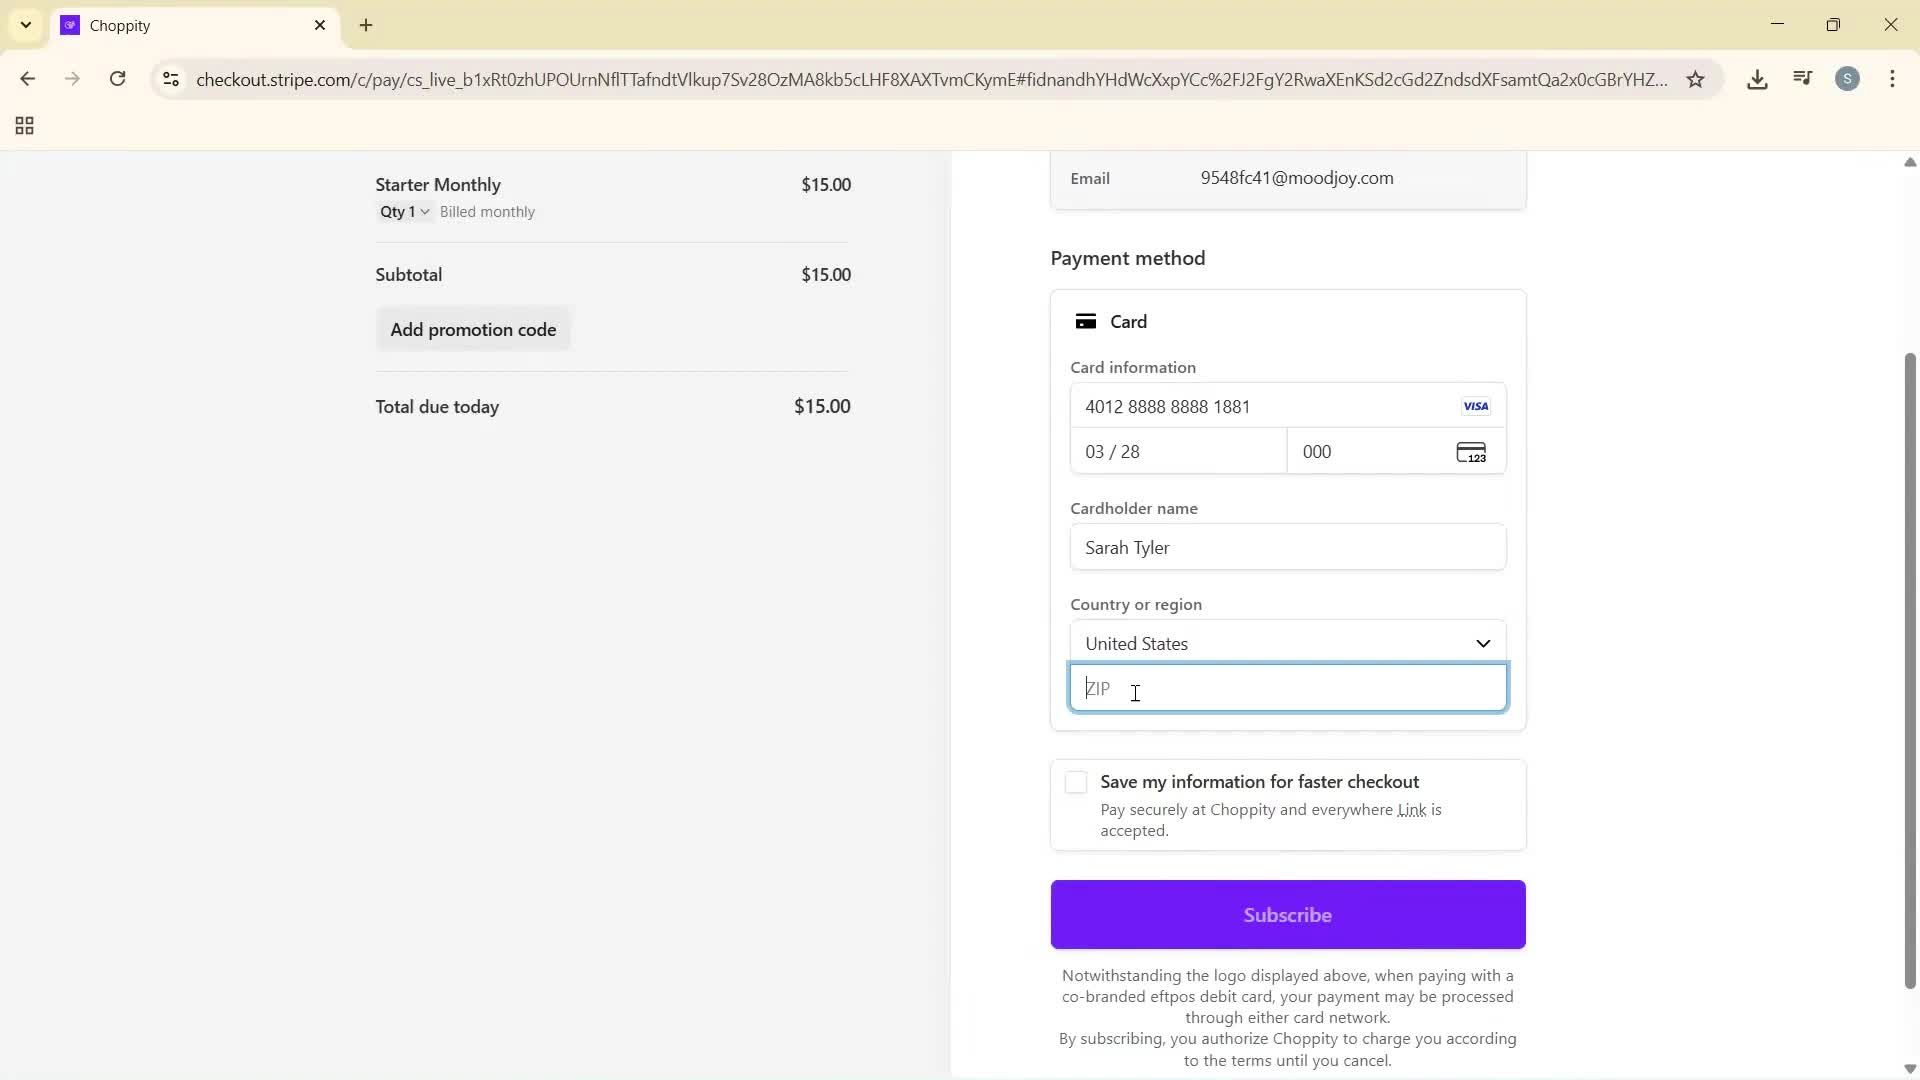
Task: Click the ZIP input field
Action: pos(1287,688)
